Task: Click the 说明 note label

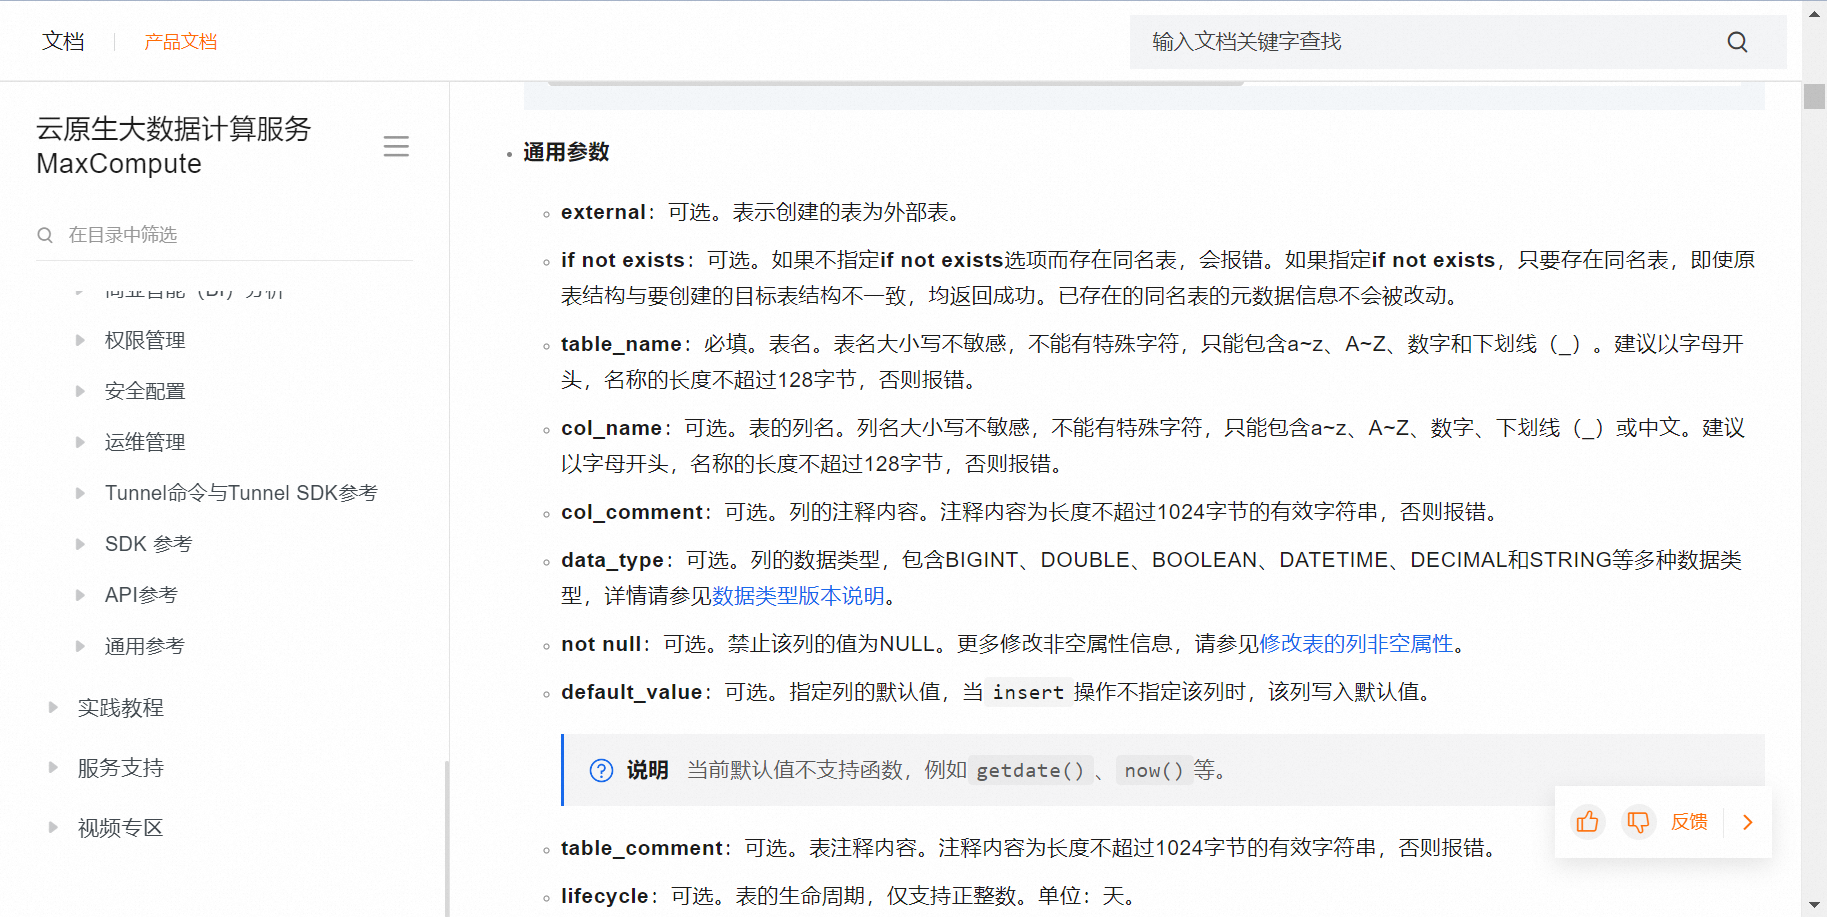Action: 648,770
